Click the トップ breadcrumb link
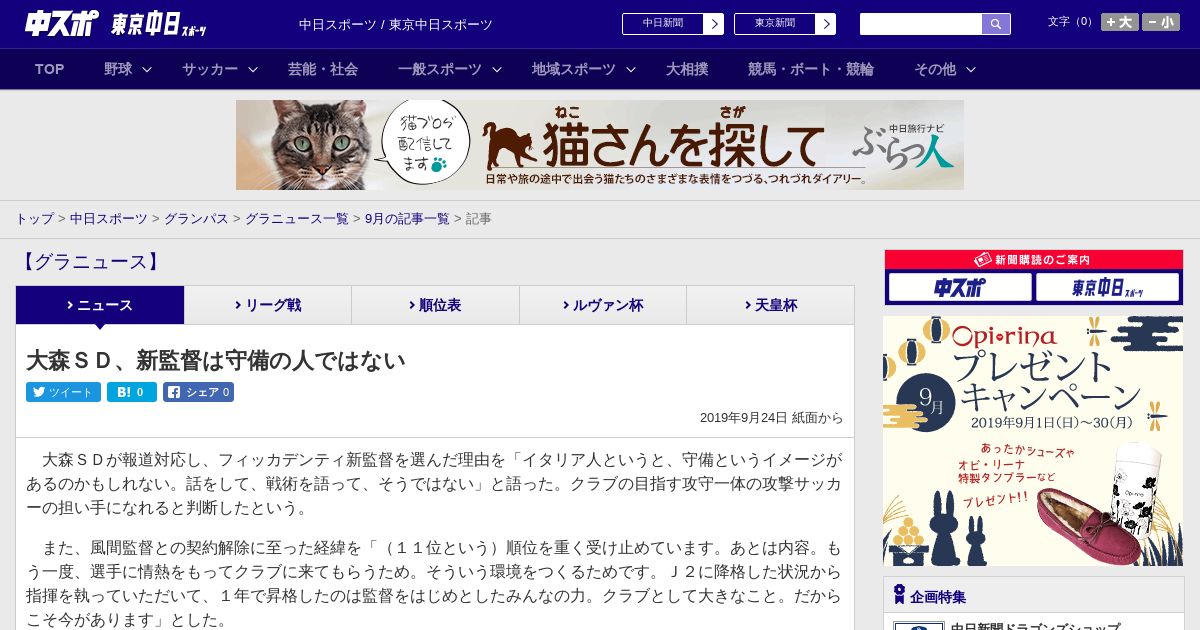1200x630 pixels. 34,218
